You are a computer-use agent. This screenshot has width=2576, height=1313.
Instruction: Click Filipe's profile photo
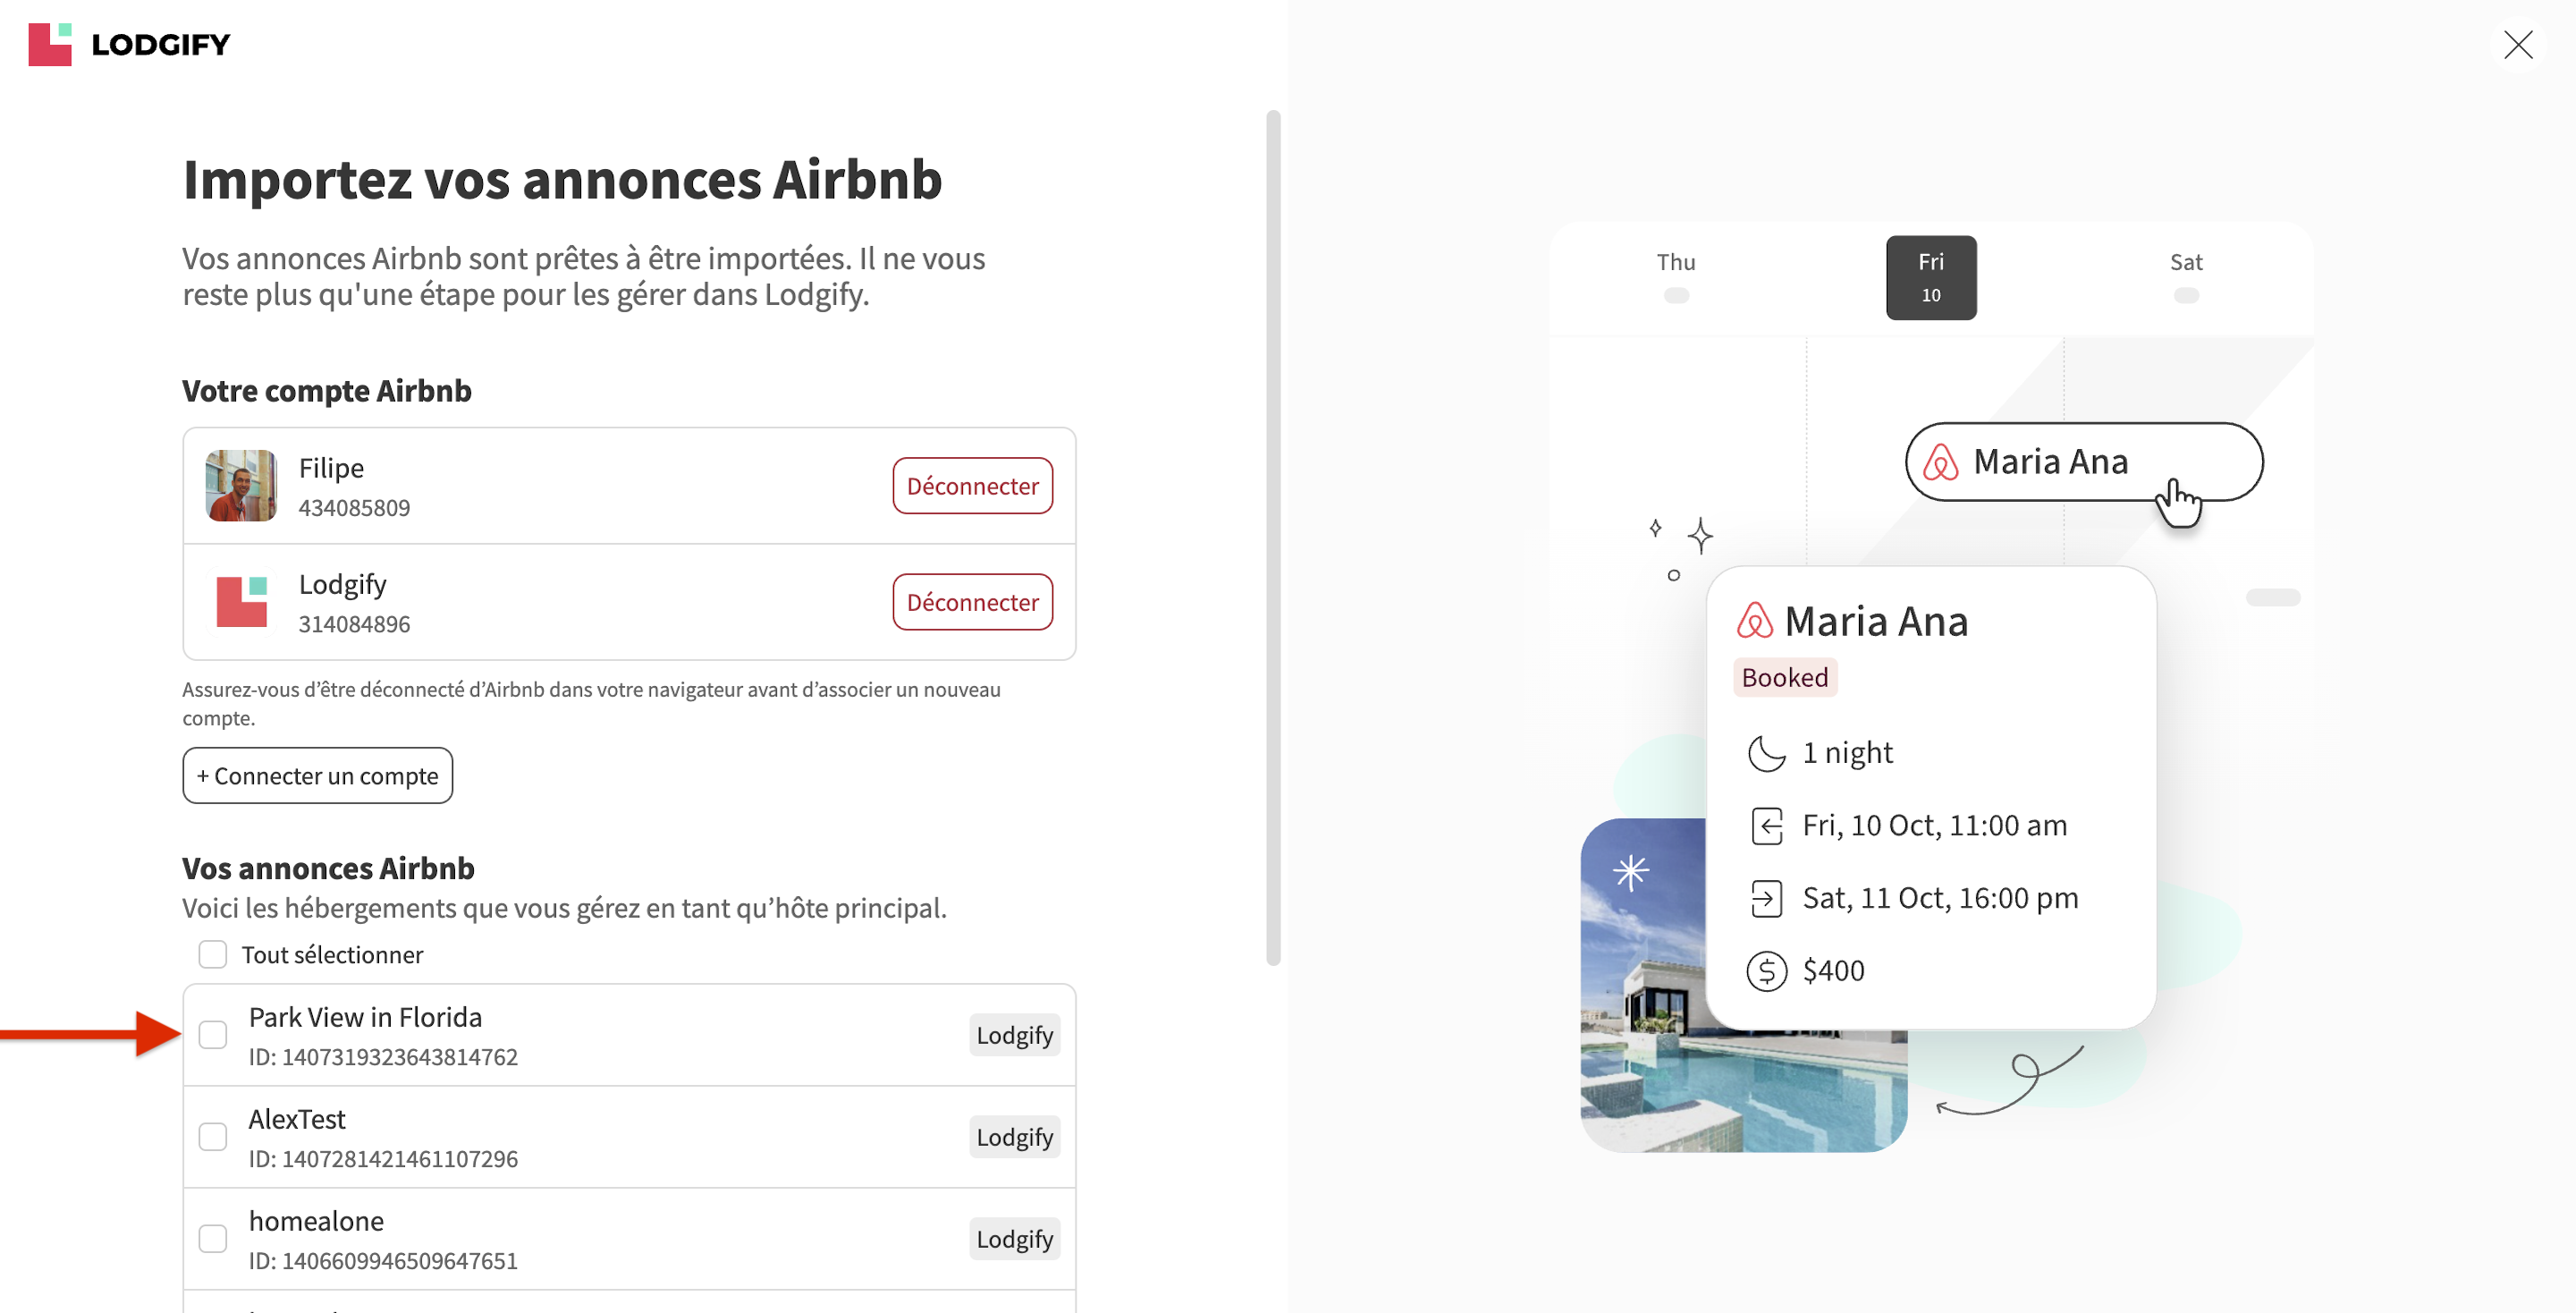point(241,486)
